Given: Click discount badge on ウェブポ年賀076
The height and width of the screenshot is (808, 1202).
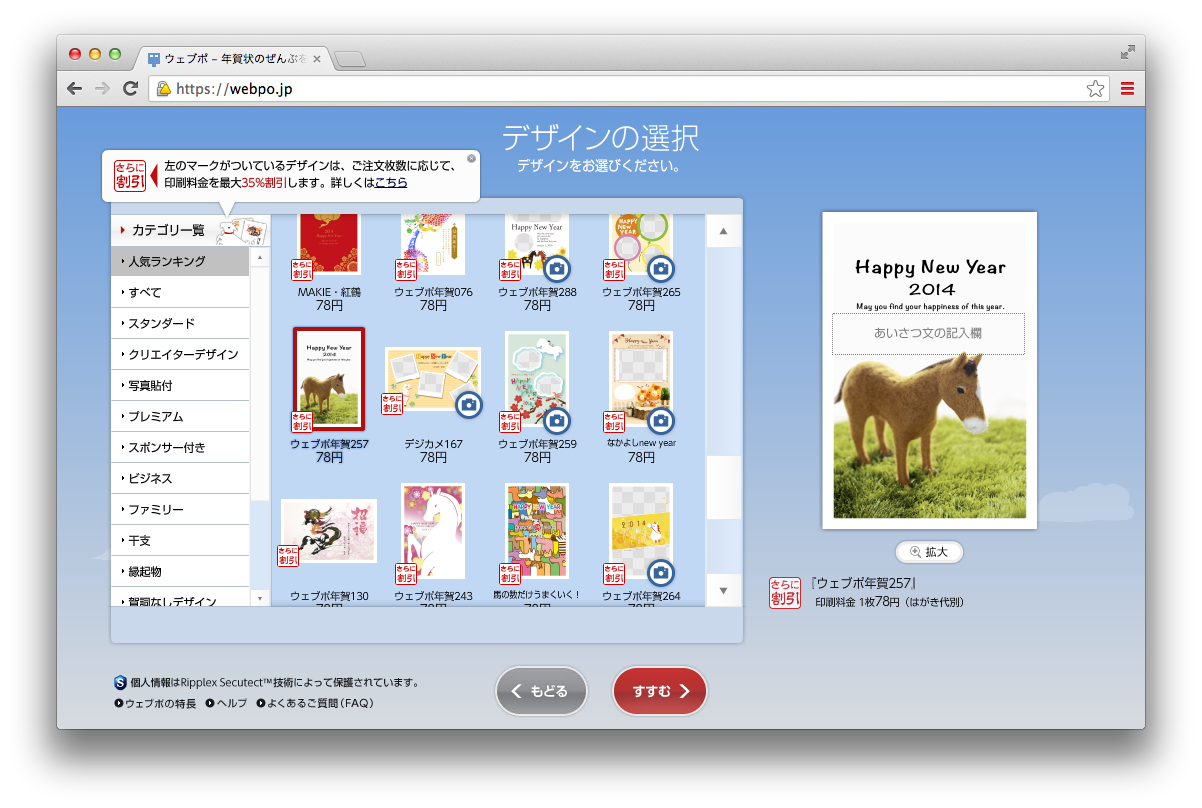Looking at the screenshot, I should 406,270.
